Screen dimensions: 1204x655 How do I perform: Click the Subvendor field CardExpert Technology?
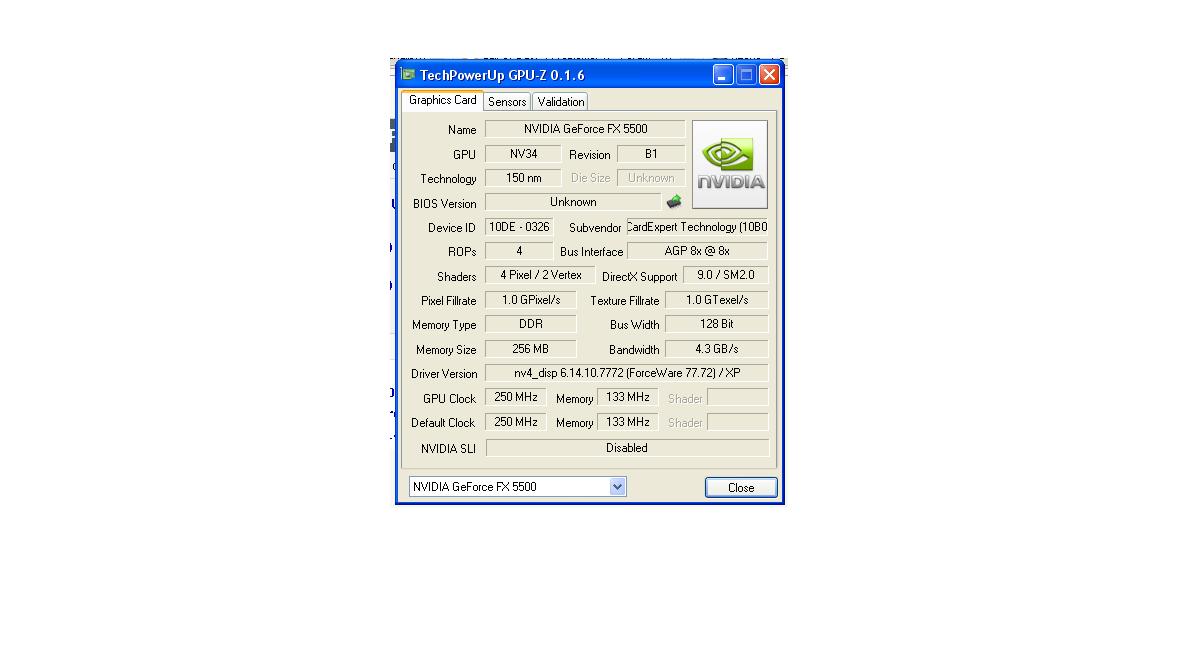tap(697, 227)
